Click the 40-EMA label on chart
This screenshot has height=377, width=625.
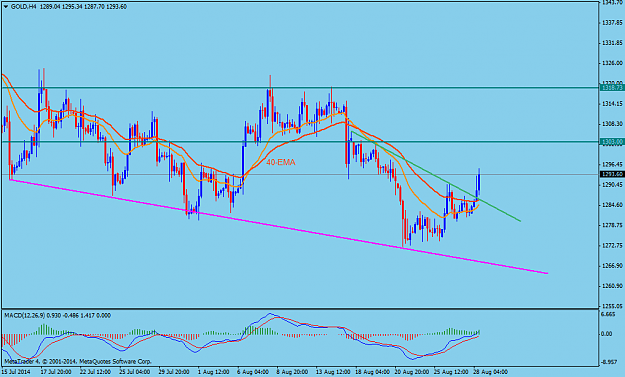click(281, 163)
